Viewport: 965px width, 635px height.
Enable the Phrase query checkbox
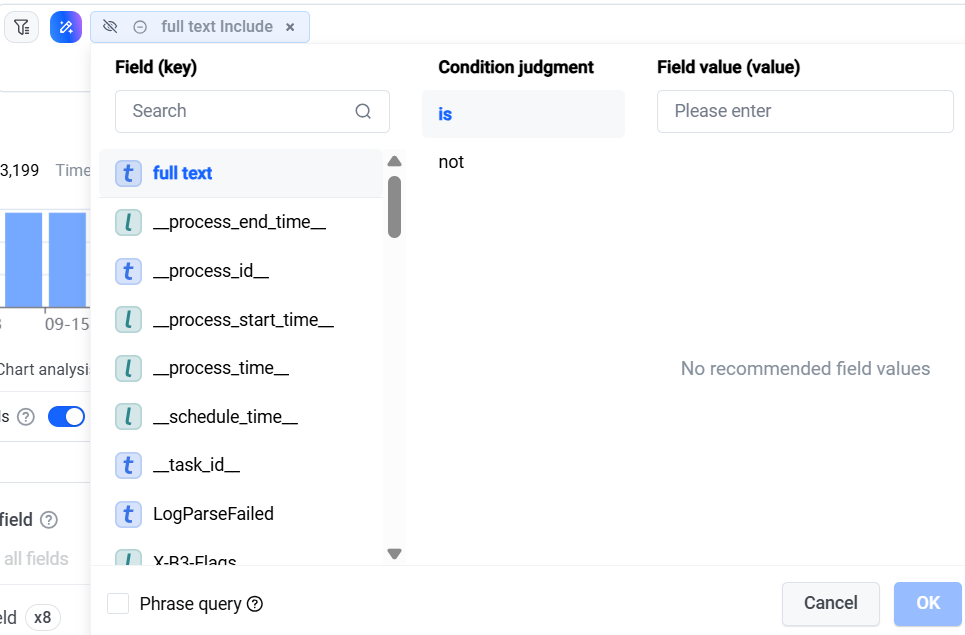click(x=118, y=604)
